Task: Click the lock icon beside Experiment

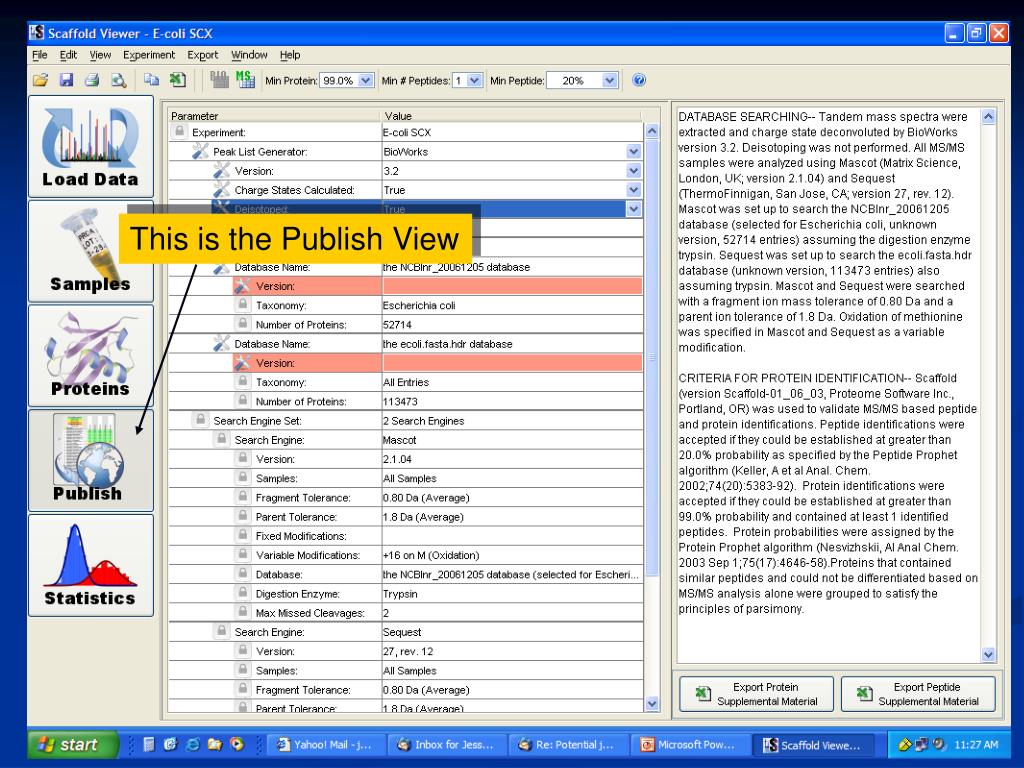Action: coord(179,132)
